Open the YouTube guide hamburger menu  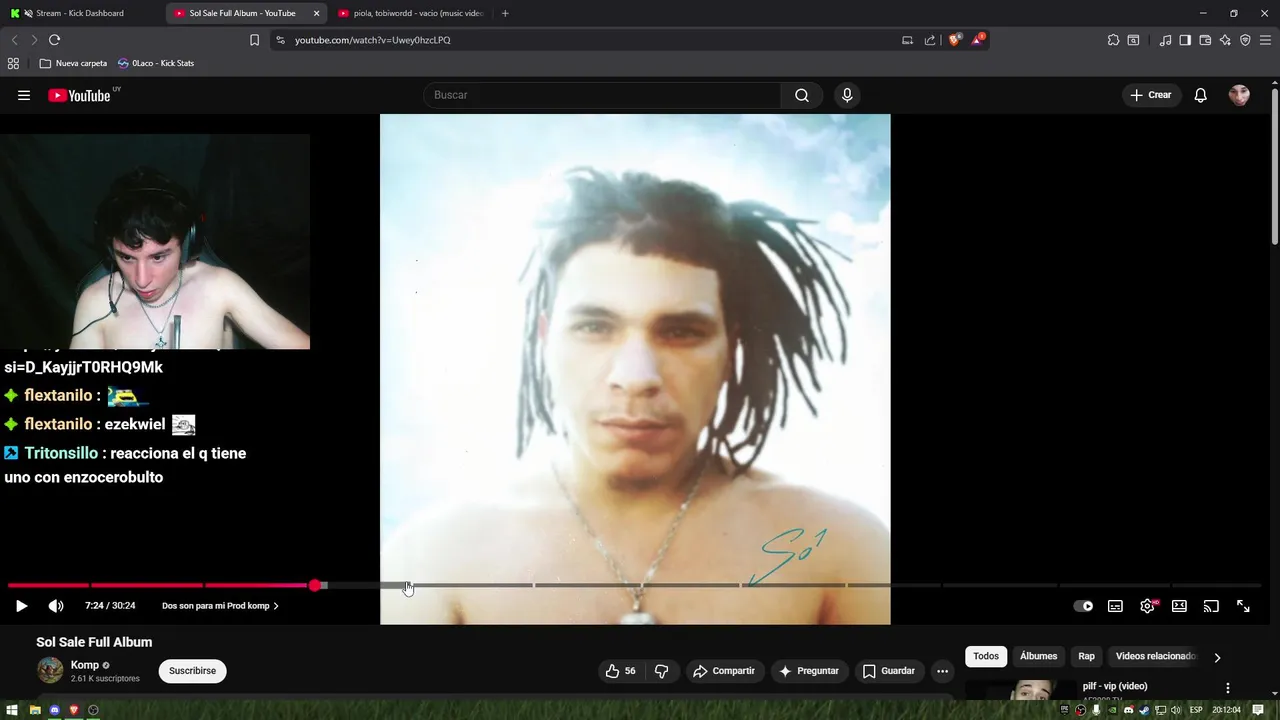click(24, 95)
